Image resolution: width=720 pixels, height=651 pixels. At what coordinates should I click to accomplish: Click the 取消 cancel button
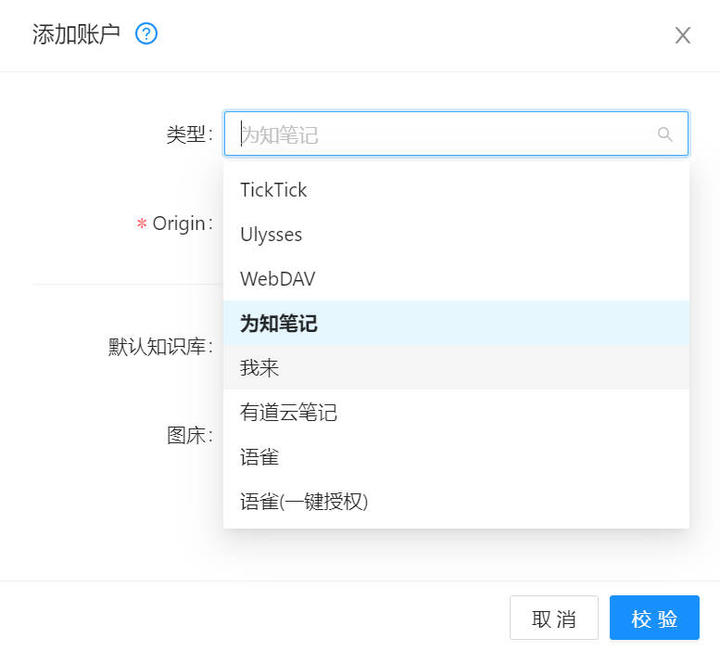[x=554, y=617]
